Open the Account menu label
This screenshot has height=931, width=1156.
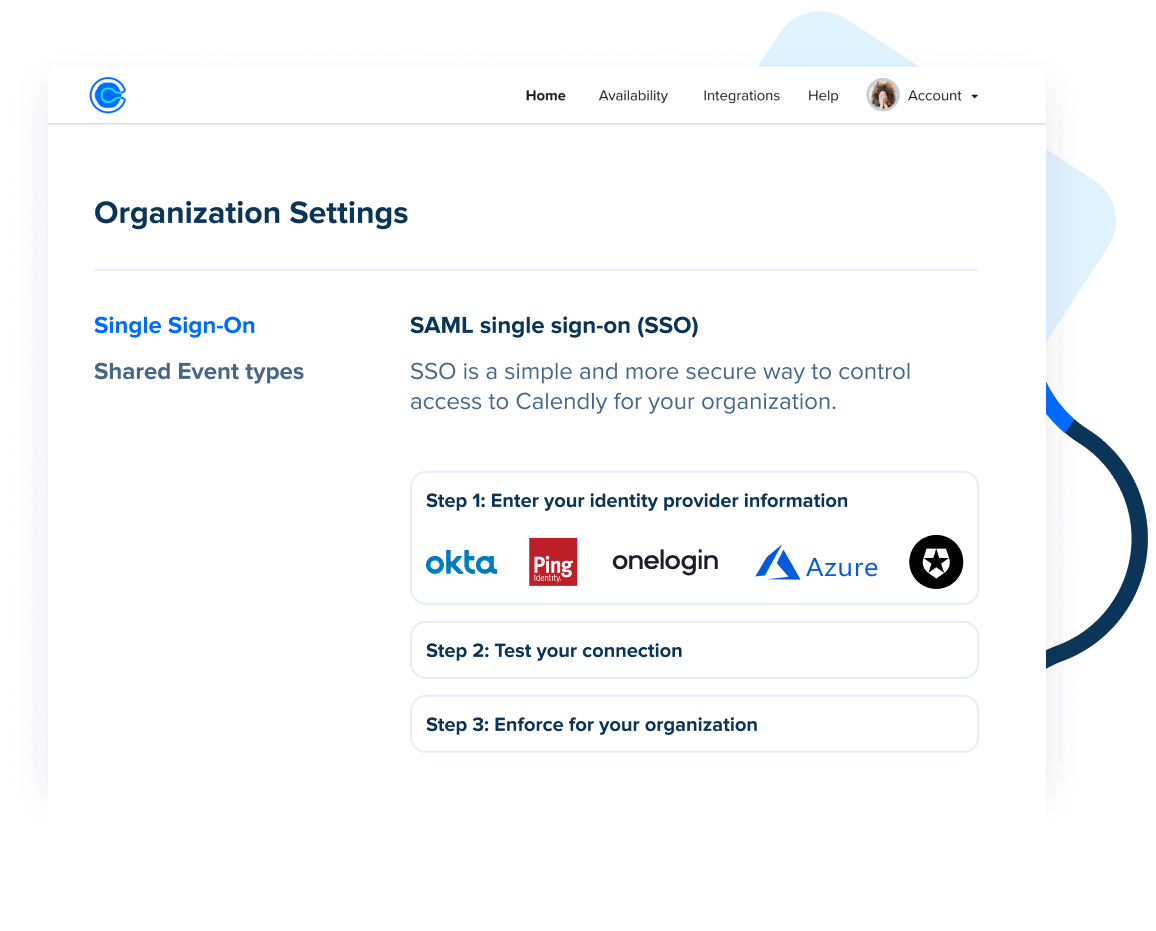coord(934,95)
